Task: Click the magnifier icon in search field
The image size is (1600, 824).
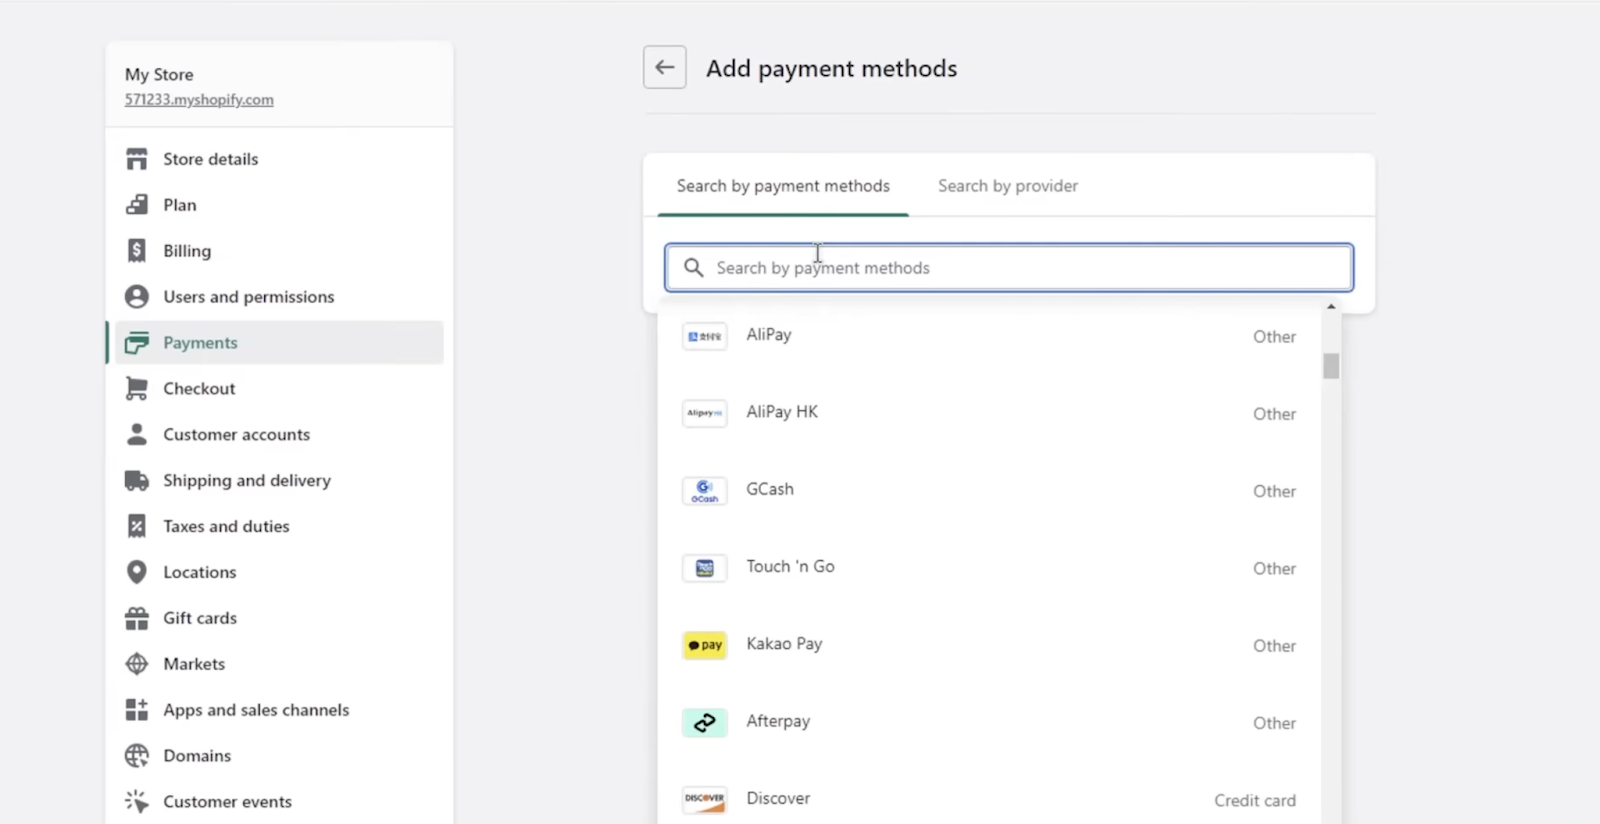Action: 693,268
